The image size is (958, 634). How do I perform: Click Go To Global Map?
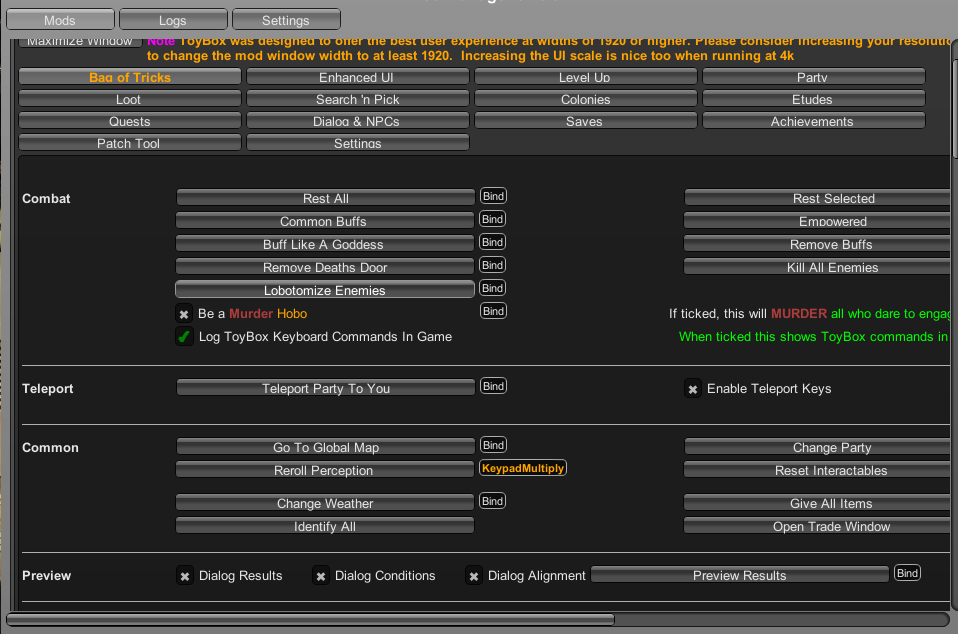tap(326, 447)
